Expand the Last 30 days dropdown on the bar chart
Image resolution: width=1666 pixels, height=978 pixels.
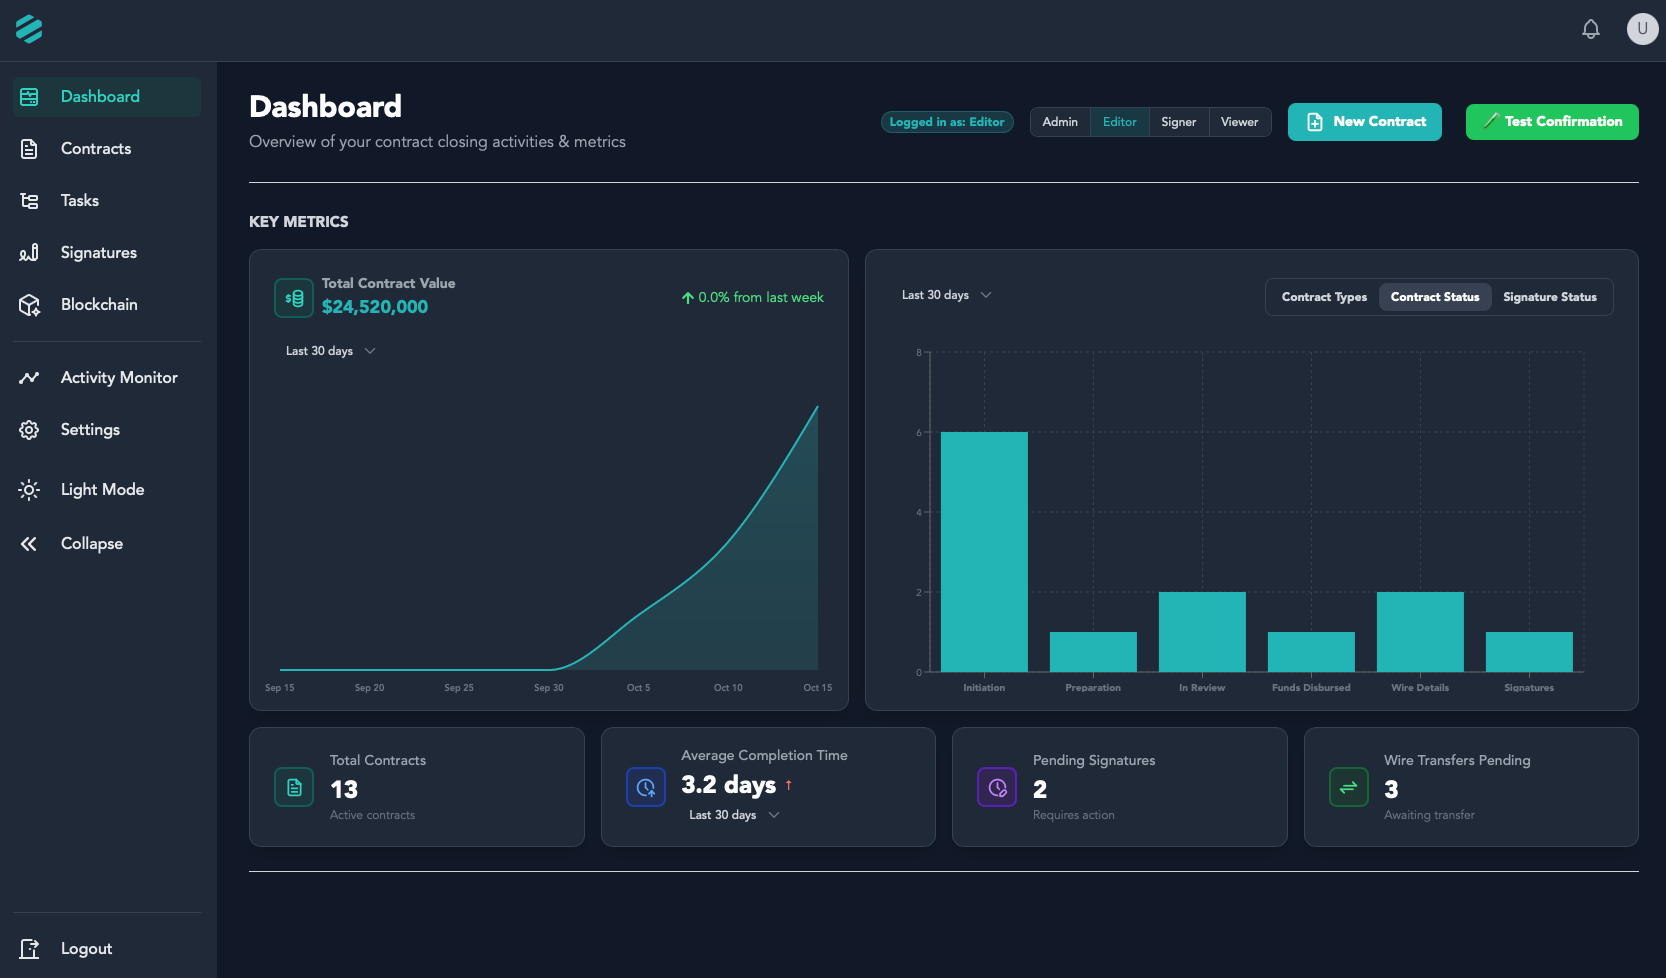[x=946, y=294]
